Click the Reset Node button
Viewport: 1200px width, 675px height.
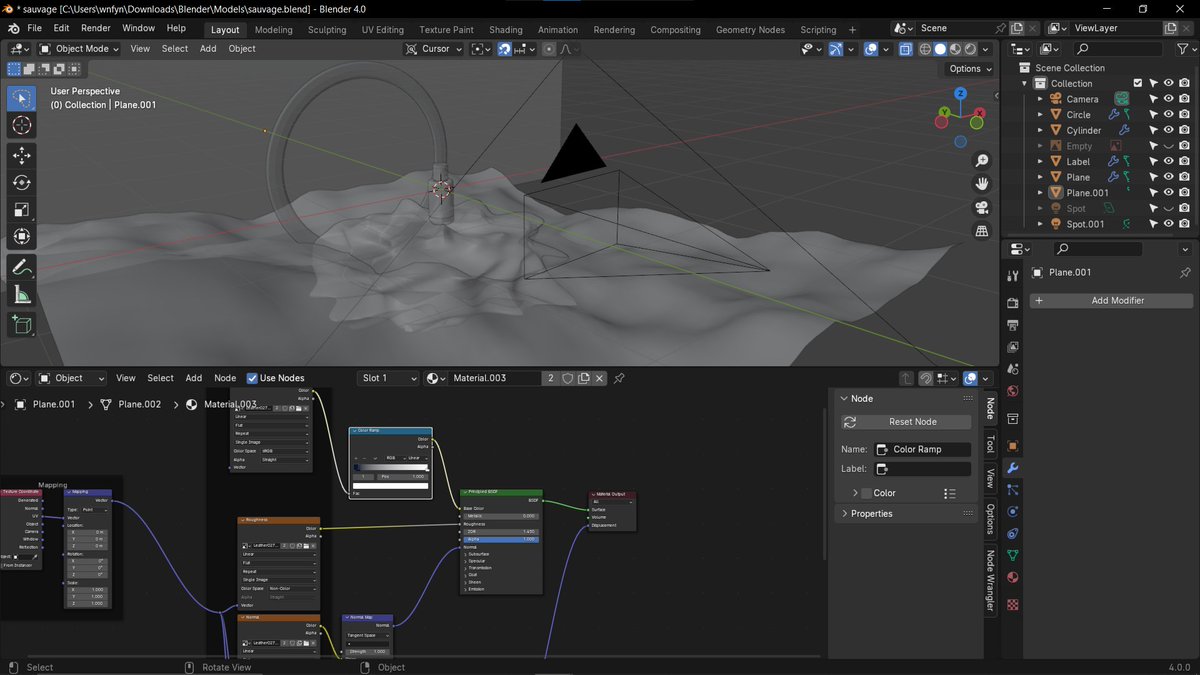point(906,422)
